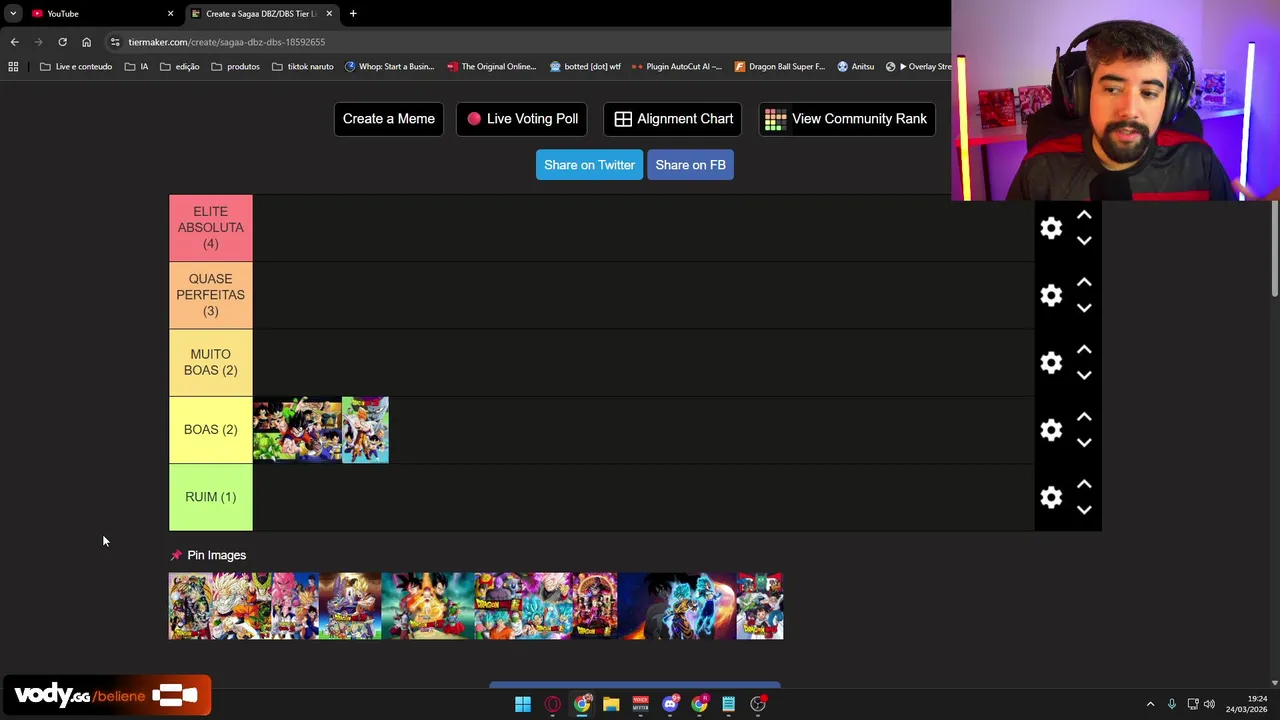This screenshot has width=1280, height=720.
Task: Move RUIM row up with arrow
Action: (x=1084, y=484)
